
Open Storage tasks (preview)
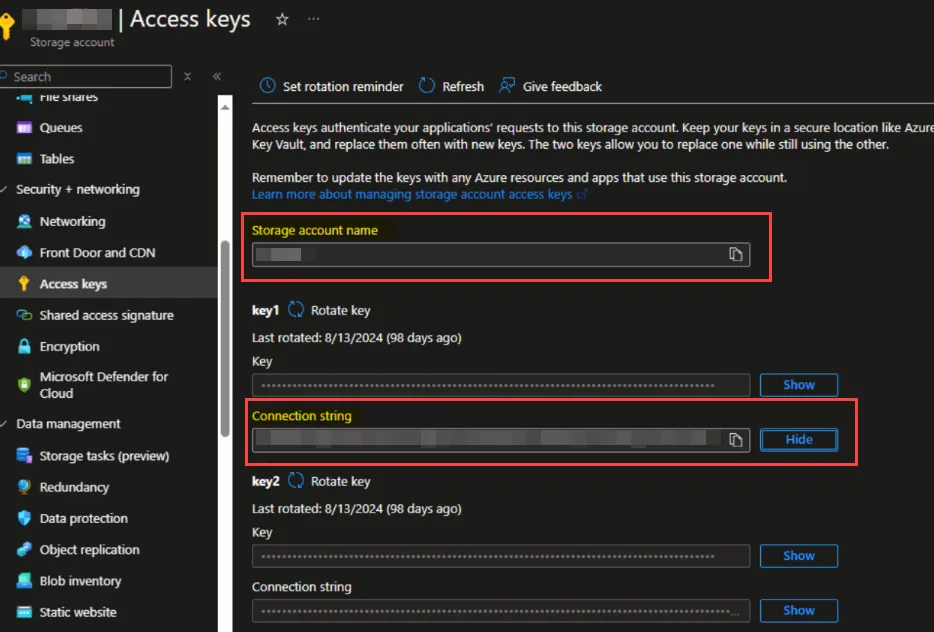[104, 456]
